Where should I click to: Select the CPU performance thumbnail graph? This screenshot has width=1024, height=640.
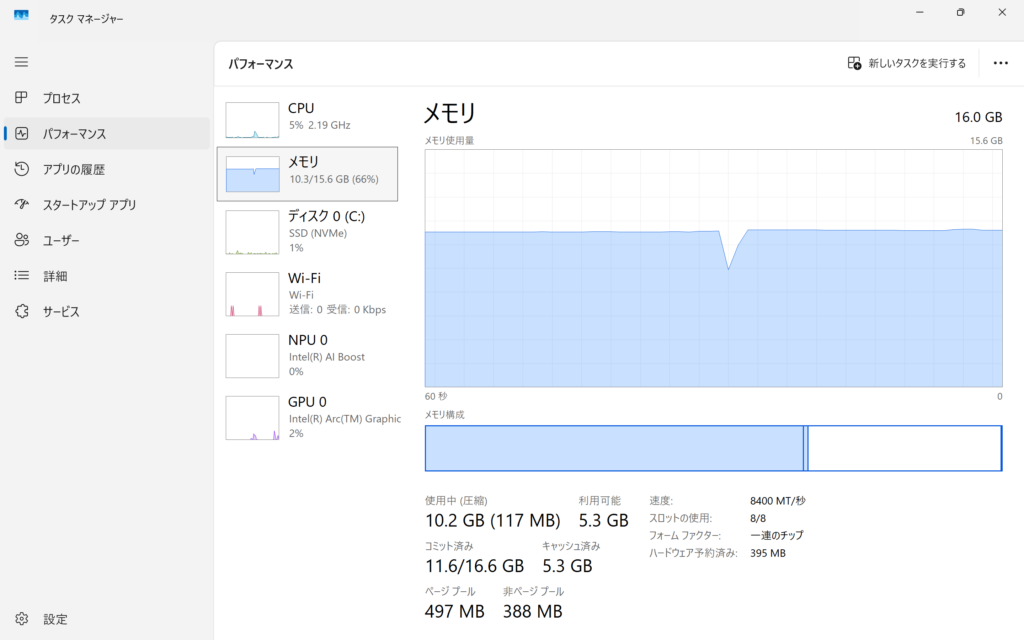252,120
